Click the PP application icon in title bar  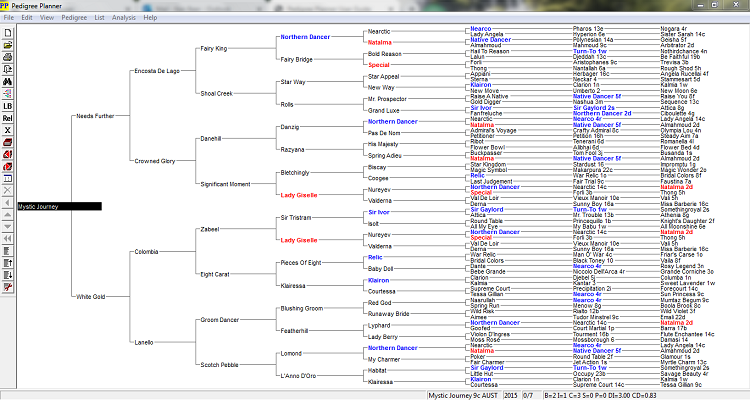5,6
